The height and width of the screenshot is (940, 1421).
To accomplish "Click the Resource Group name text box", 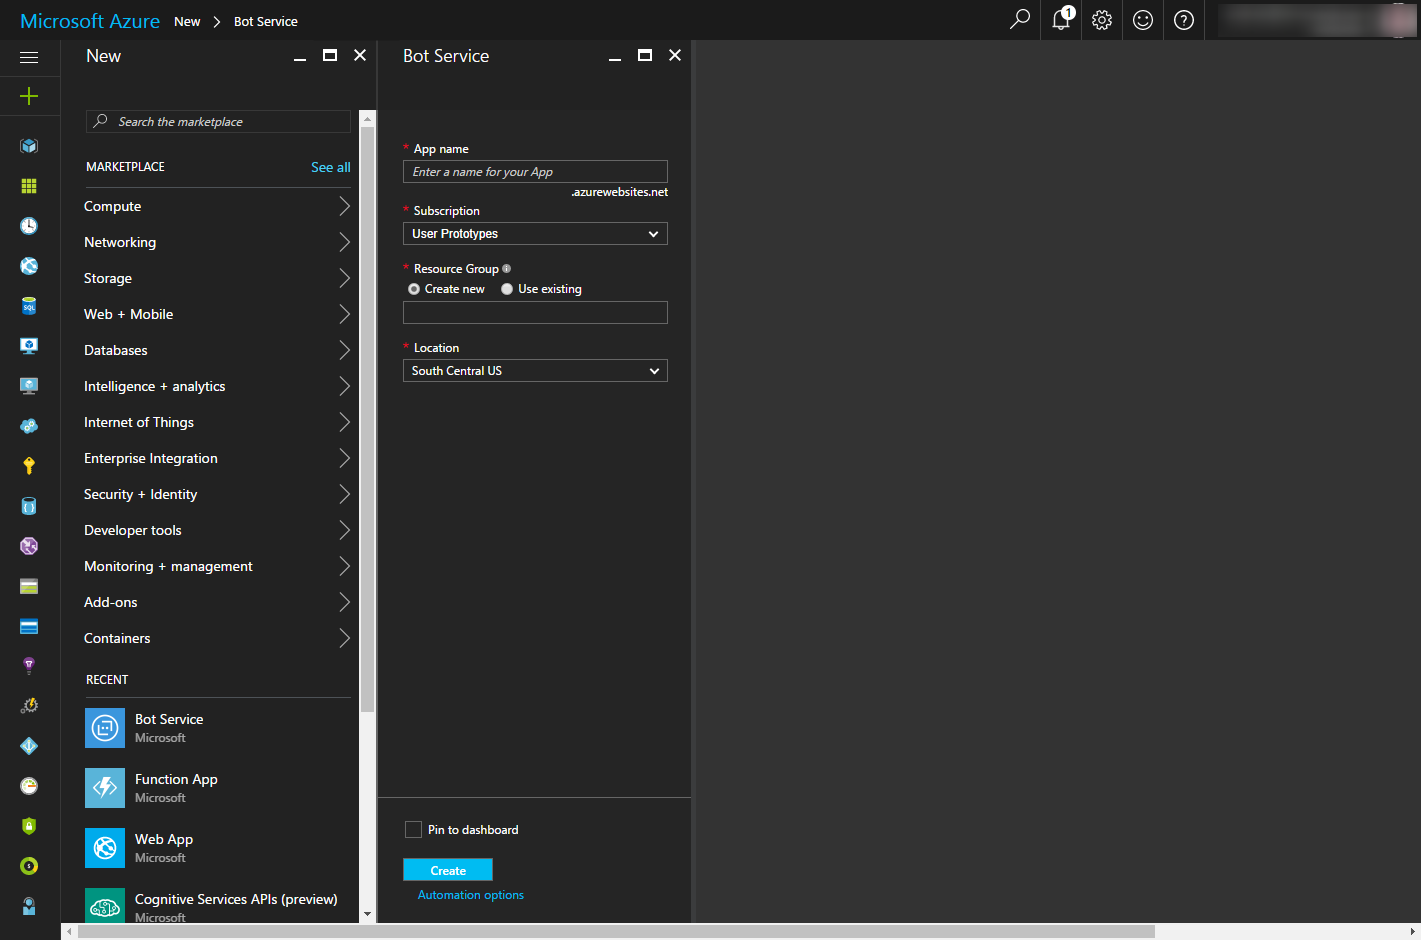I will [535, 312].
